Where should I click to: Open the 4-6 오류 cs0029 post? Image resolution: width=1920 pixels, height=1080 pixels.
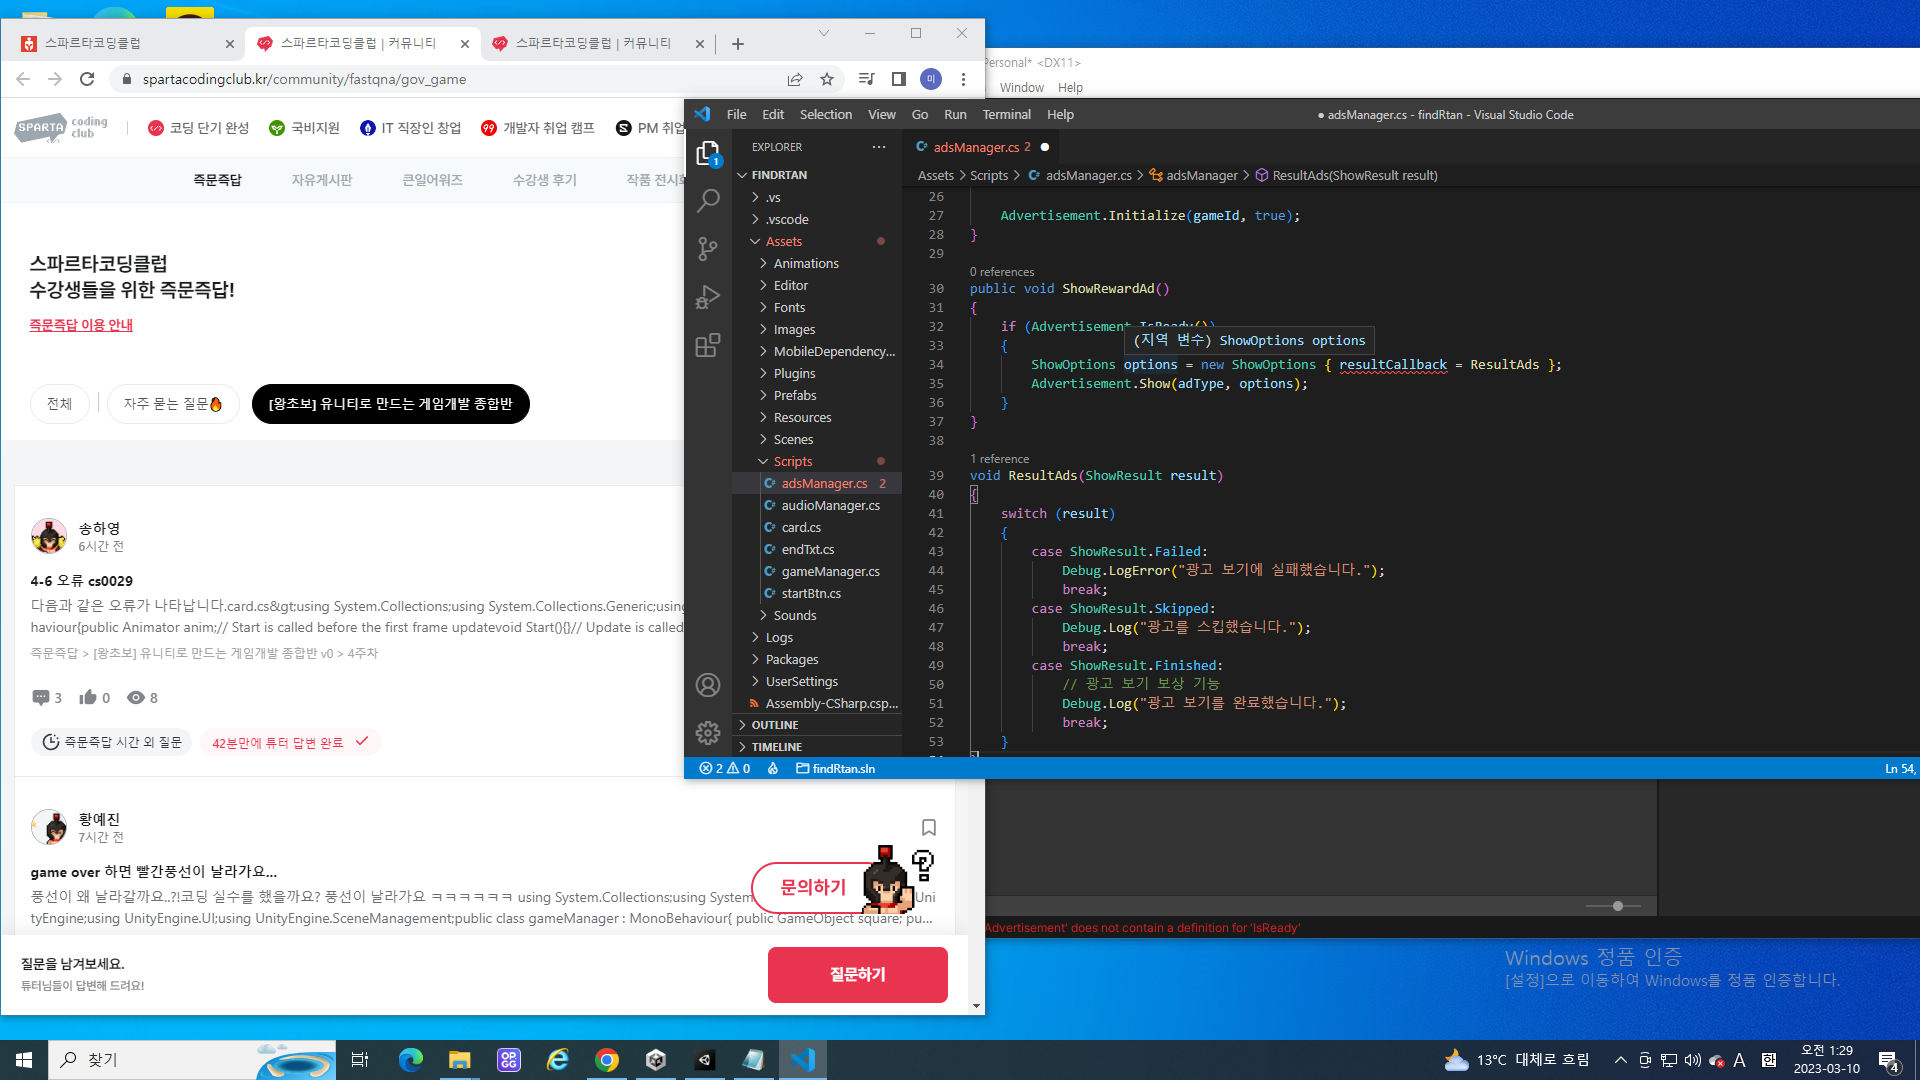[x=82, y=581]
